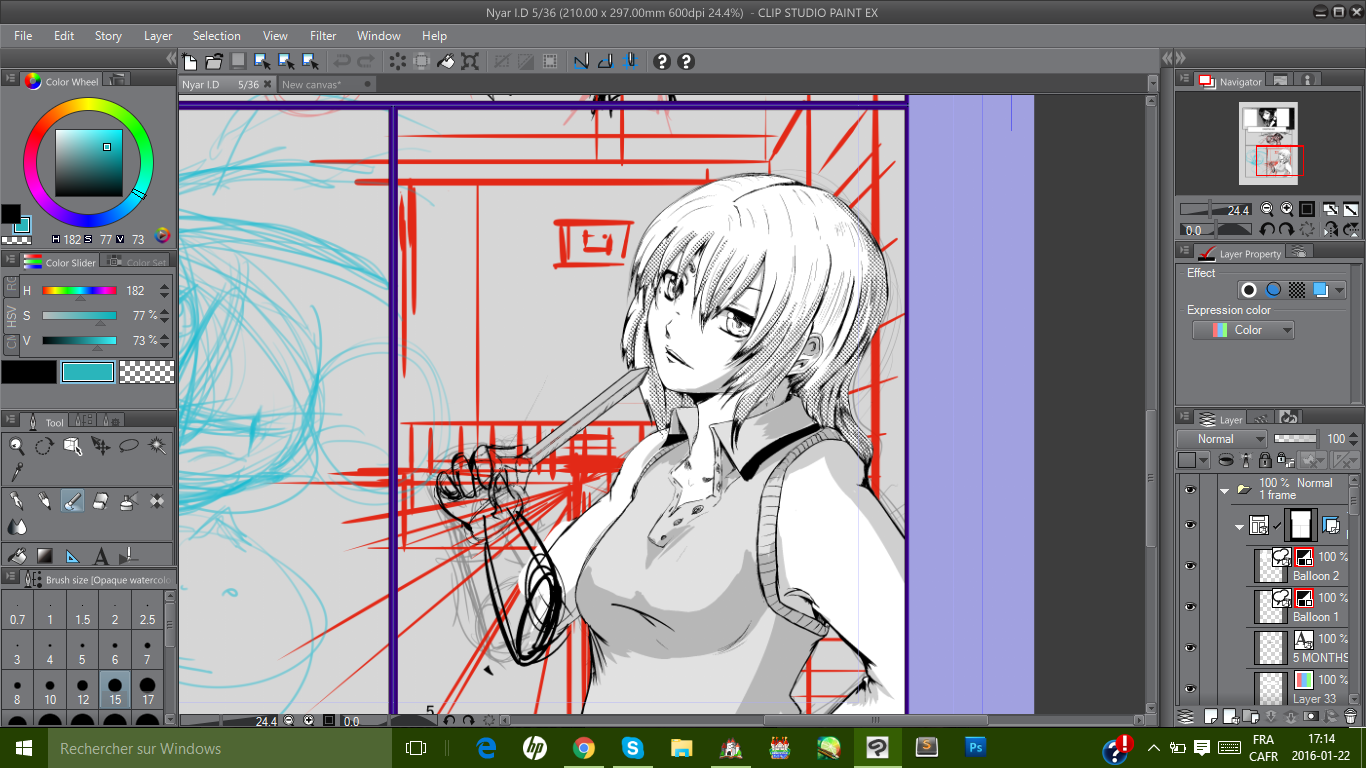This screenshot has height=768, width=1366.
Task: Collapse the 1 frame folder
Action: click(1224, 490)
